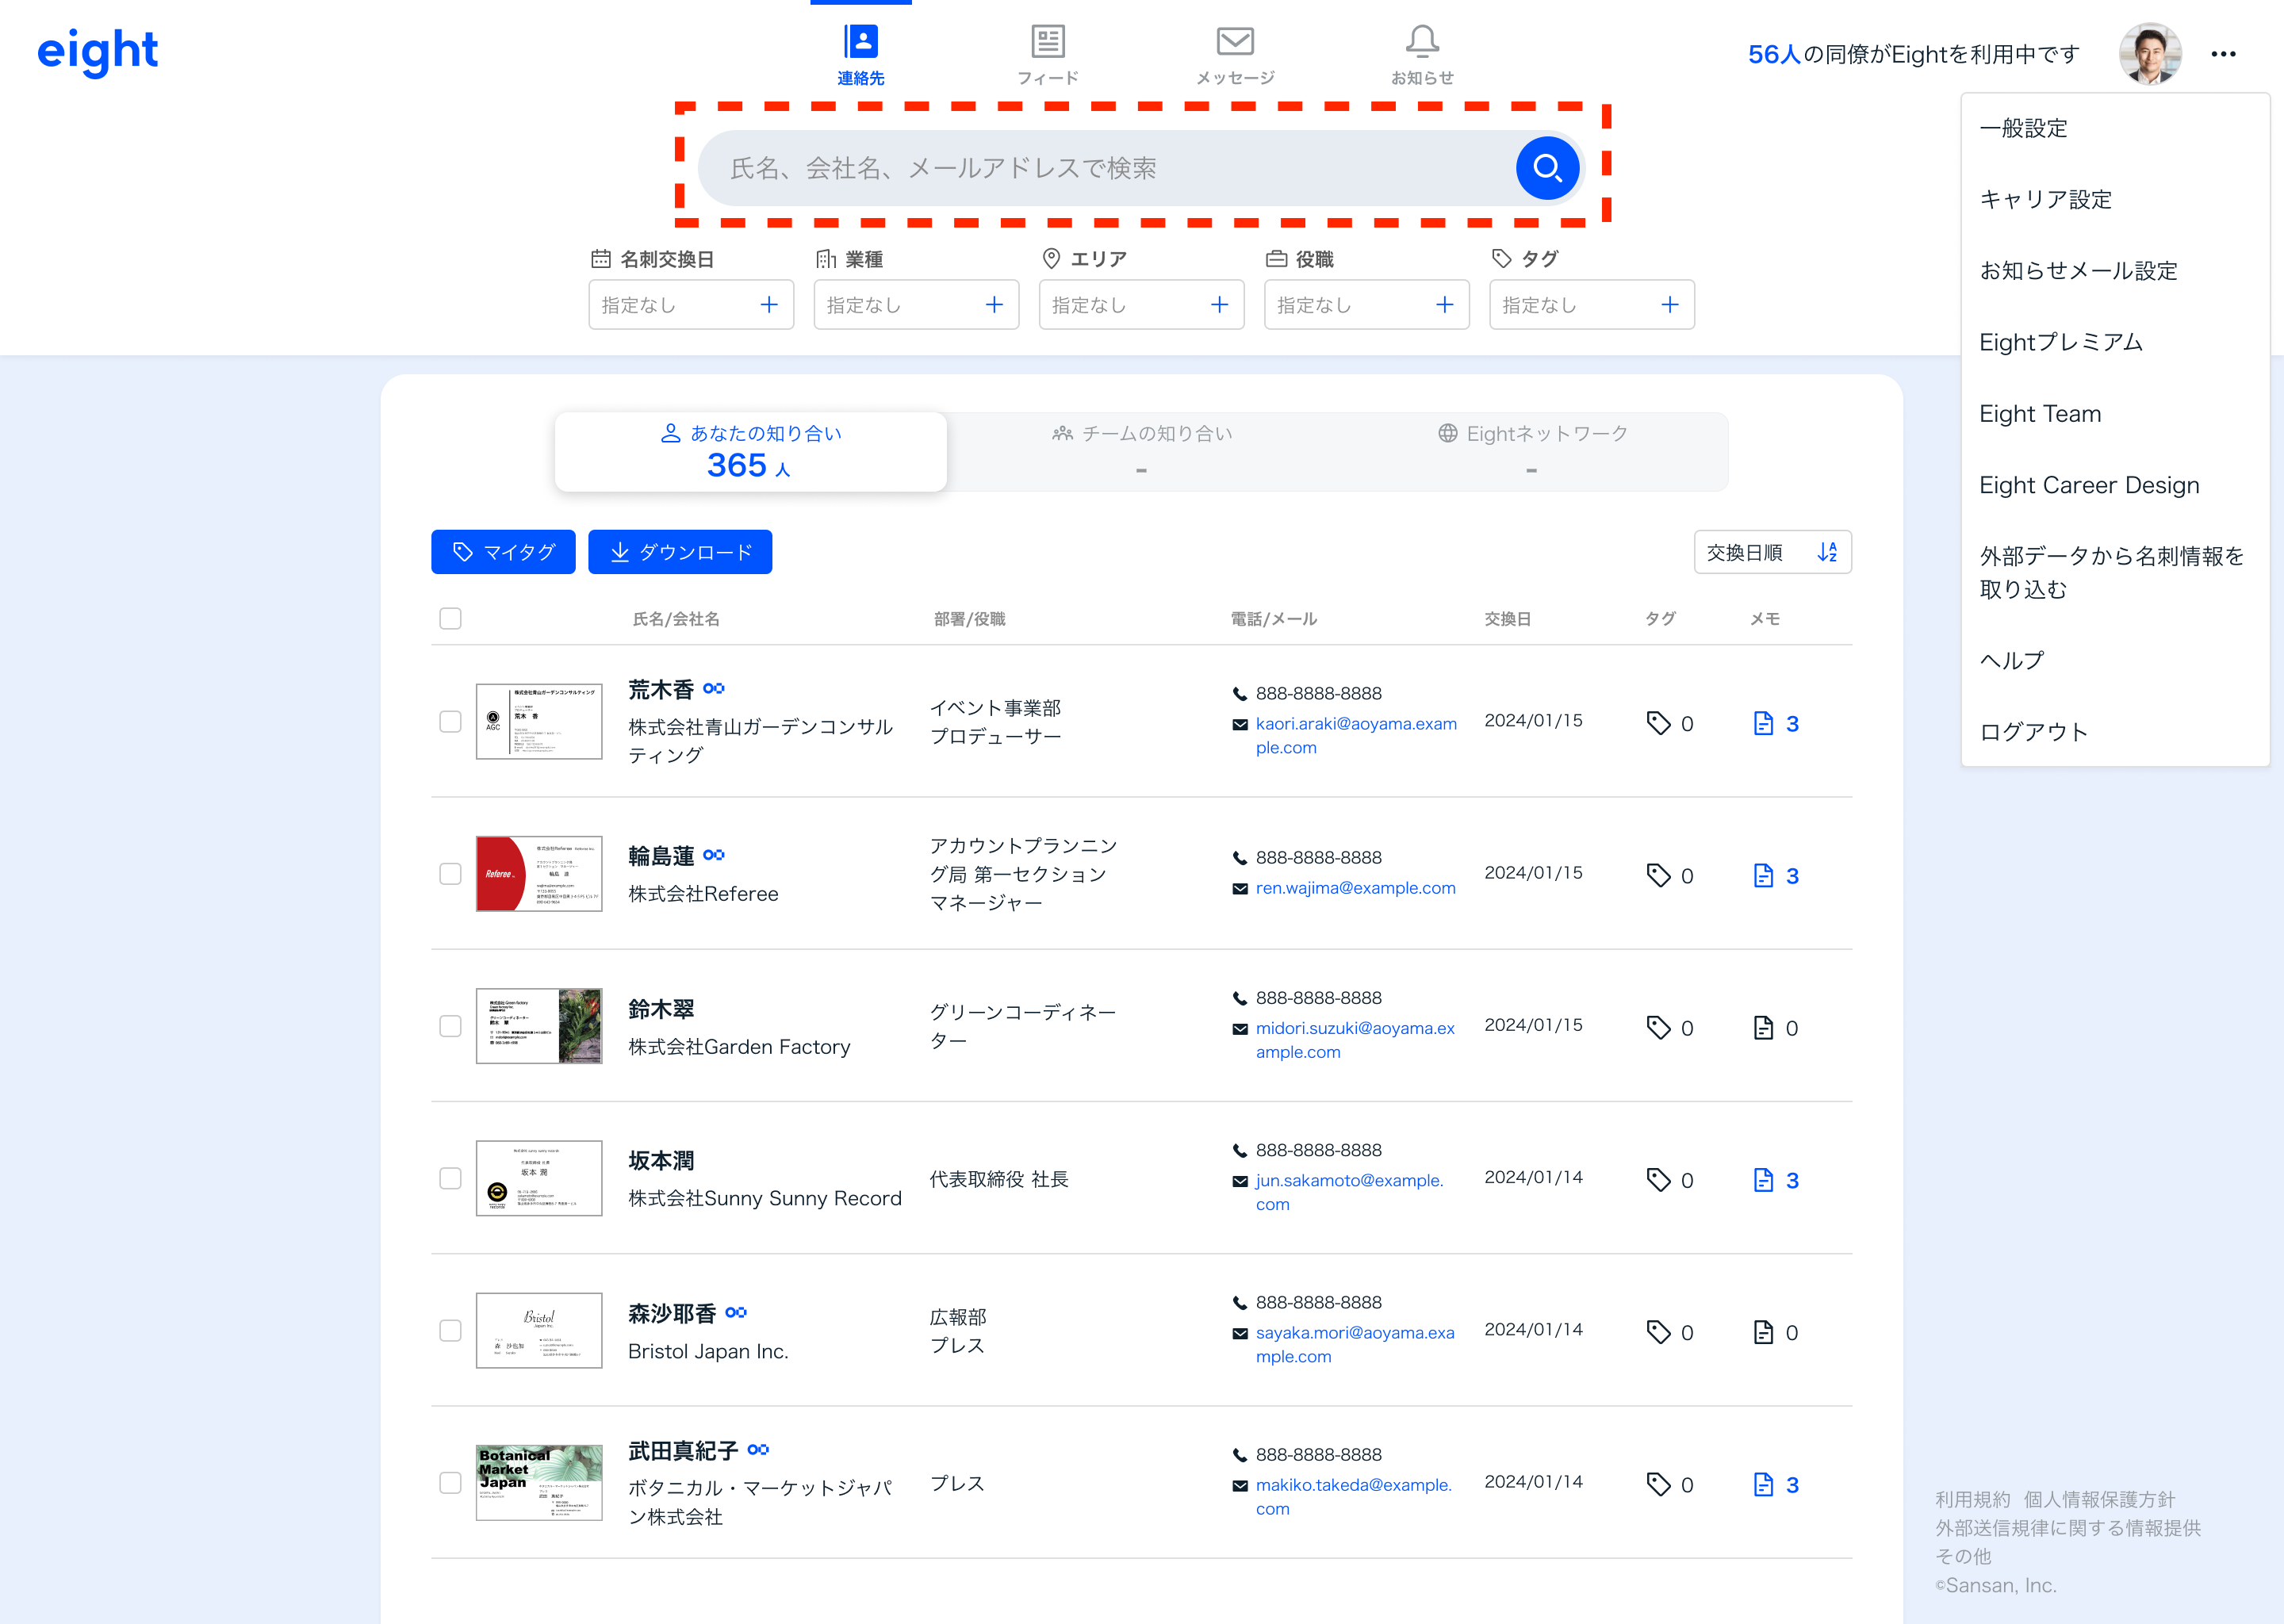
Task: Open the お知らせ notifications tab
Action: [1422, 55]
